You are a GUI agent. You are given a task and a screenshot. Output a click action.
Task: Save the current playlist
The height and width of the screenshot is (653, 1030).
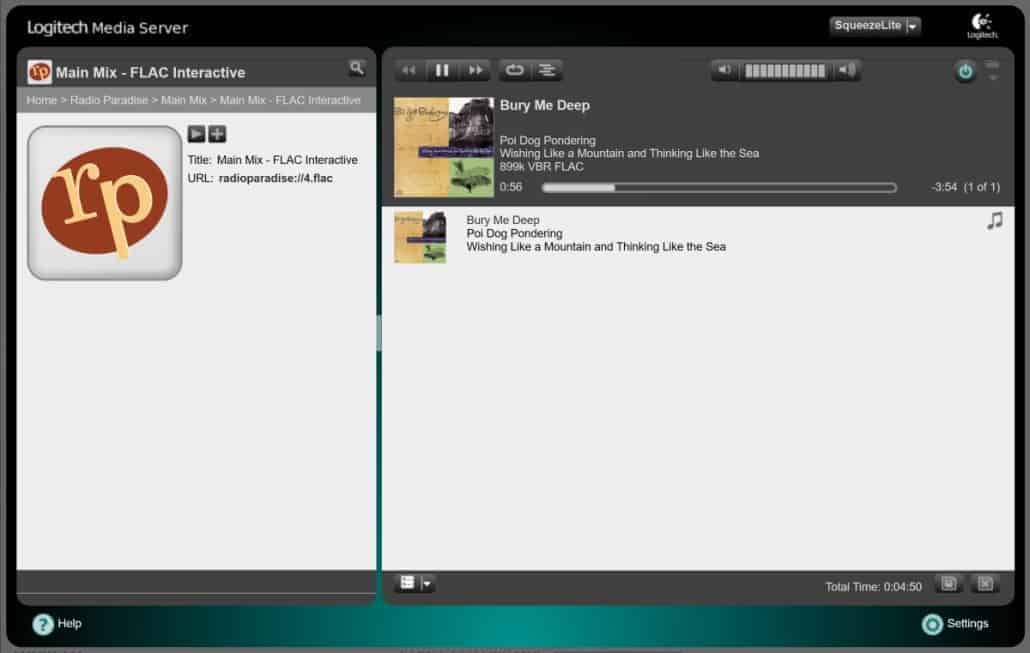coord(948,583)
